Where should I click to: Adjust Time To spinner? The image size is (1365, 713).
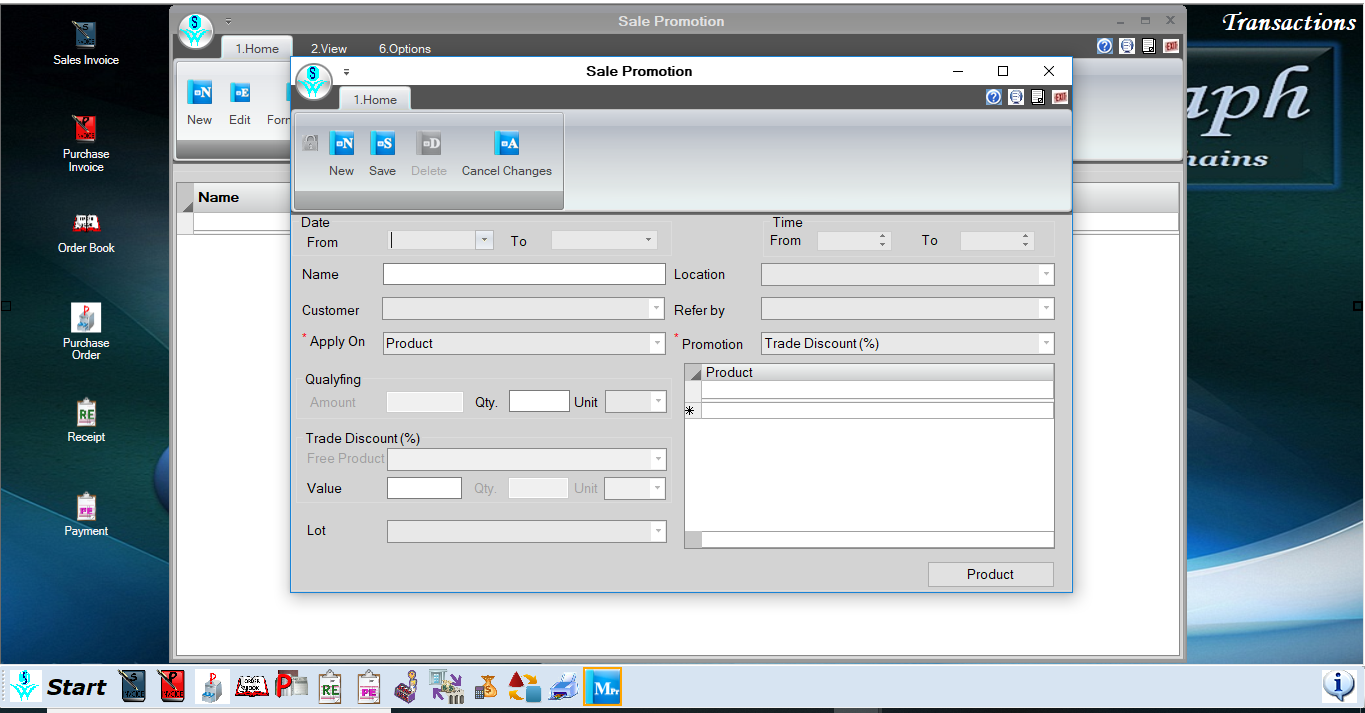click(1026, 240)
